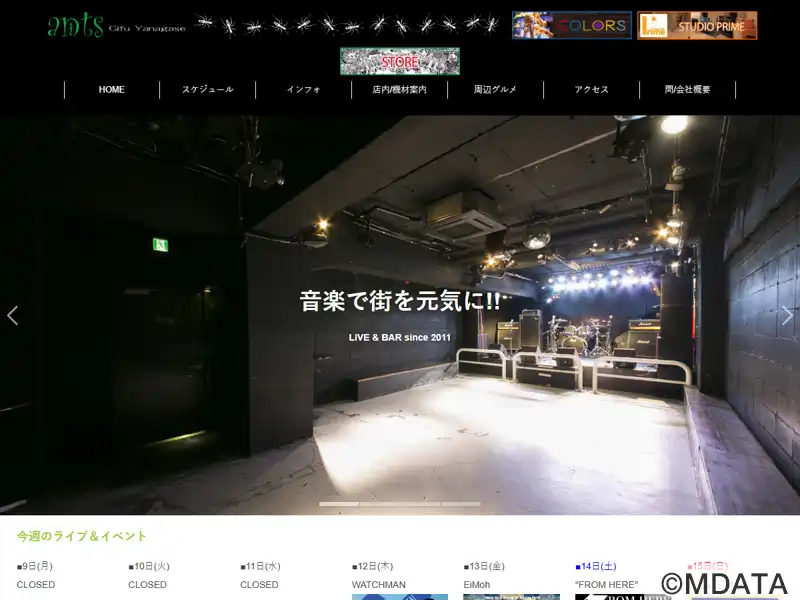
Task: Click the 13日(金) date entry
Action: pyautogui.click(x=484, y=566)
